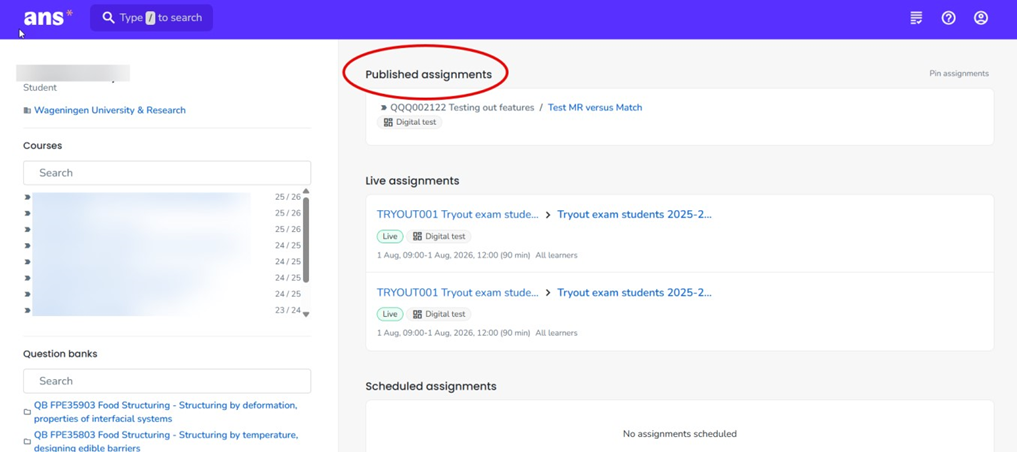Open the user account profile icon
Viewport: 1017px width, 452px height.
click(980, 18)
